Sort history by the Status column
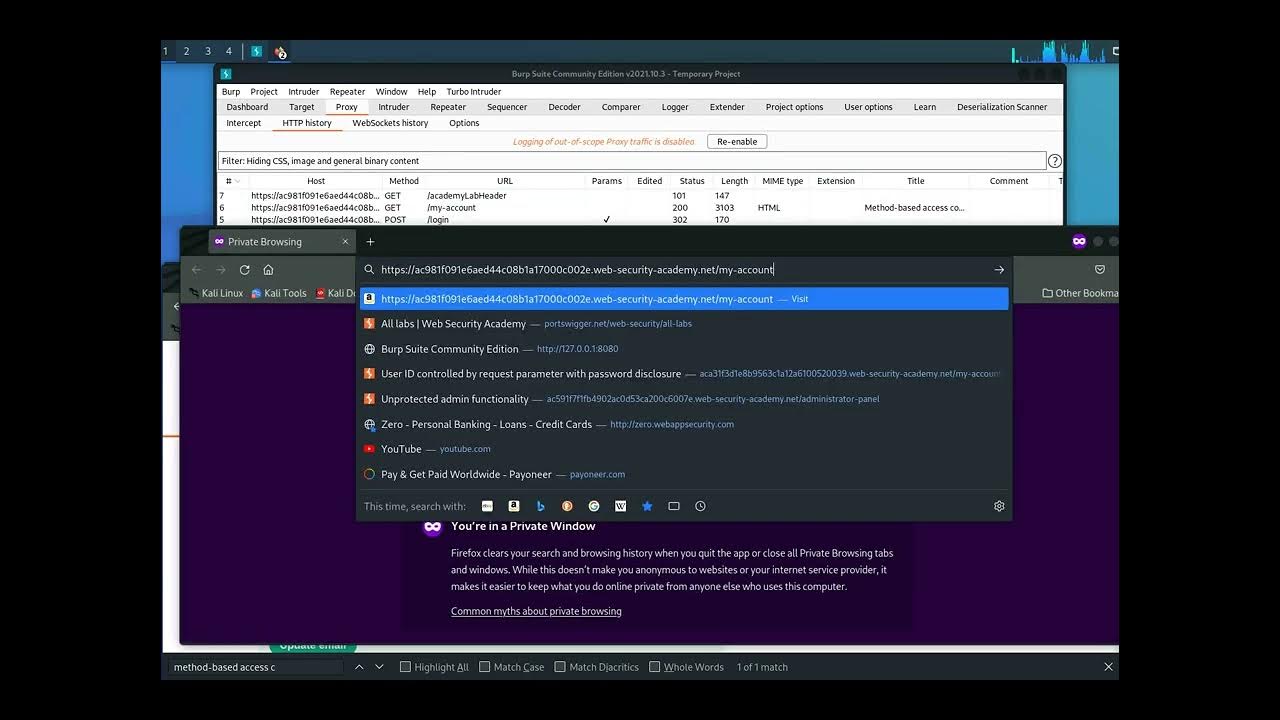 click(x=692, y=181)
